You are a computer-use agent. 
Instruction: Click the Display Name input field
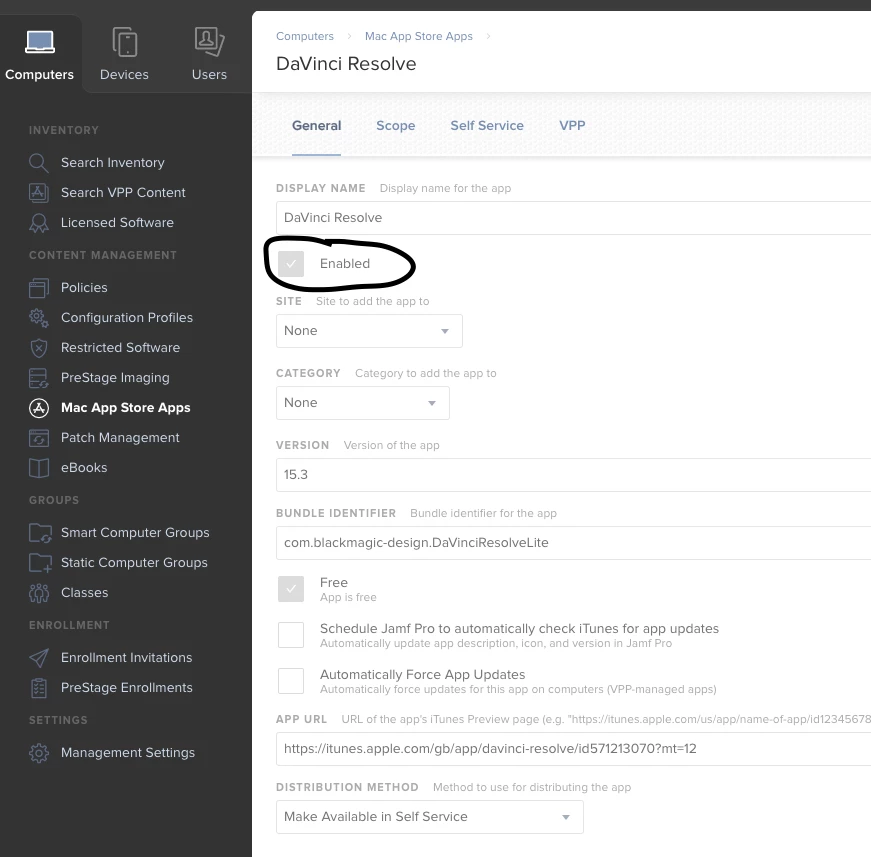[x=573, y=218]
